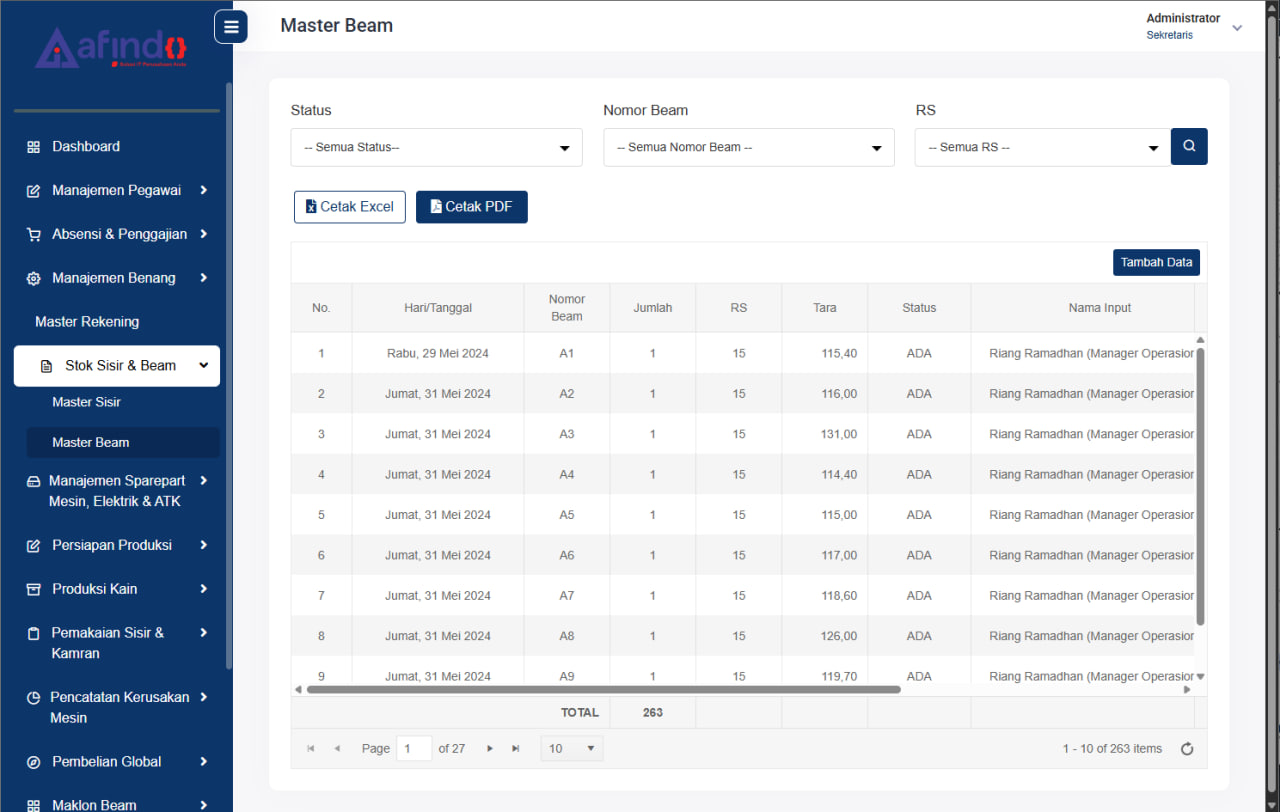The height and width of the screenshot is (812, 1280).
Task: Open the items-per-page dropdown showing 10
Action: [572, 748]
